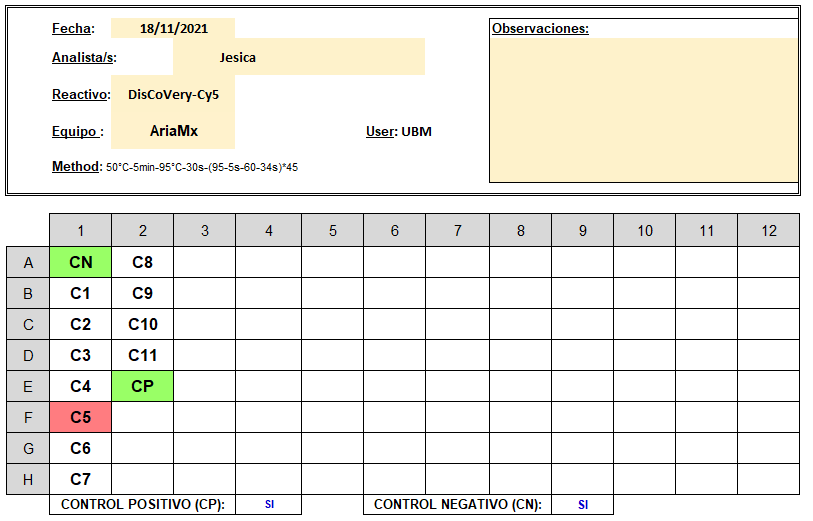Select cell C10 in the plate
This screenshot has width=813, height=521.
(143, 325)
